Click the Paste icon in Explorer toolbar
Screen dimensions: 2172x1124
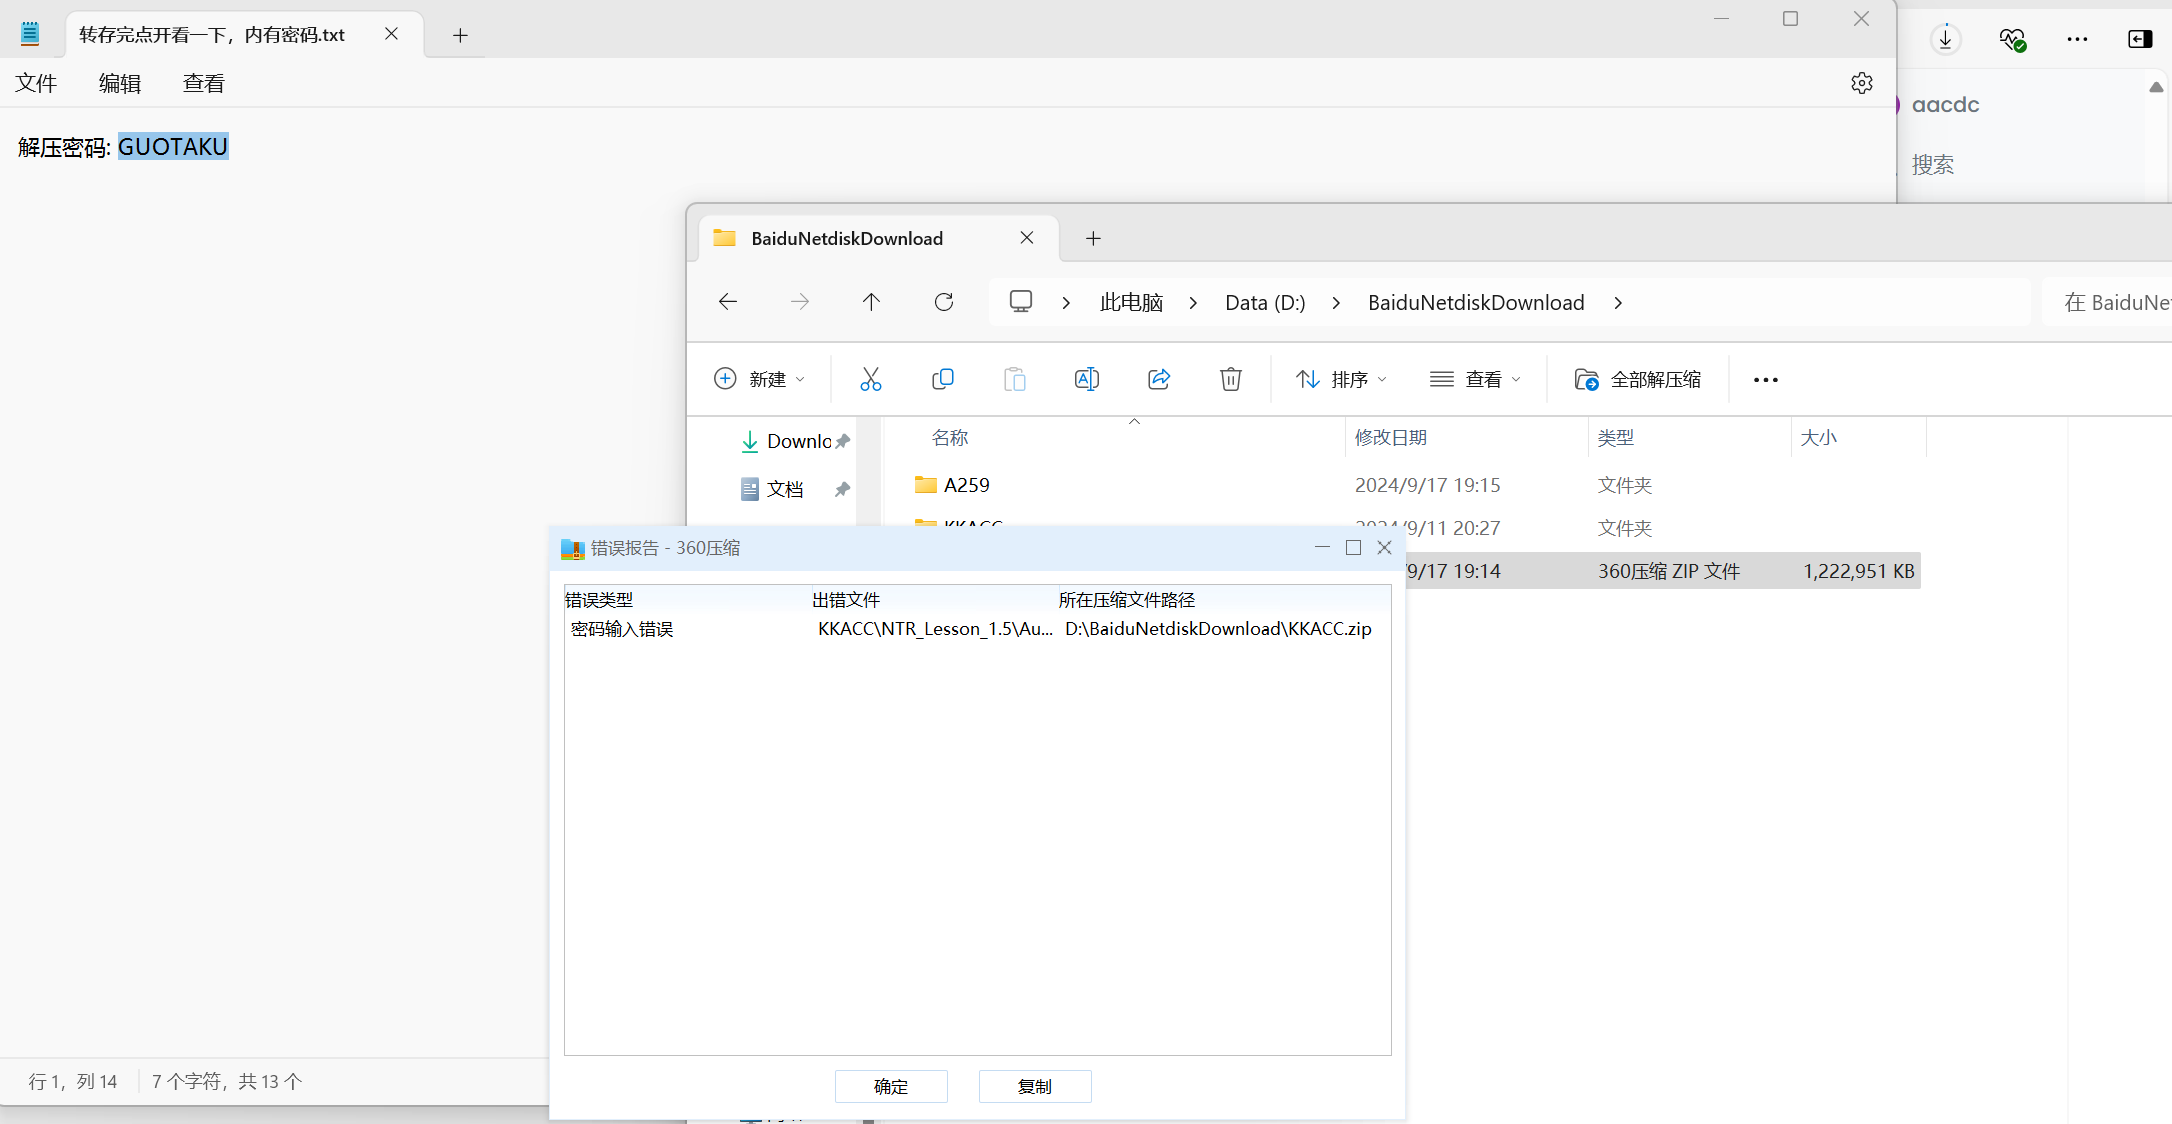tap(1015, 379)
